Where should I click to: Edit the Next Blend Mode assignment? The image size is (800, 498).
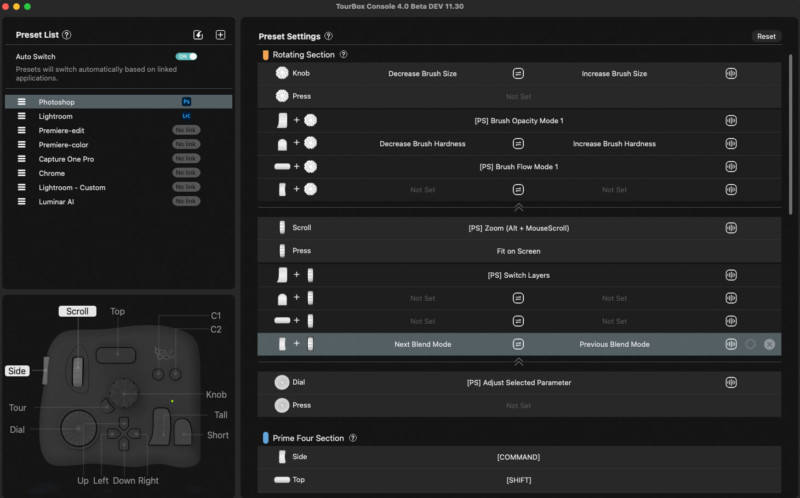[x=422, y=344]
